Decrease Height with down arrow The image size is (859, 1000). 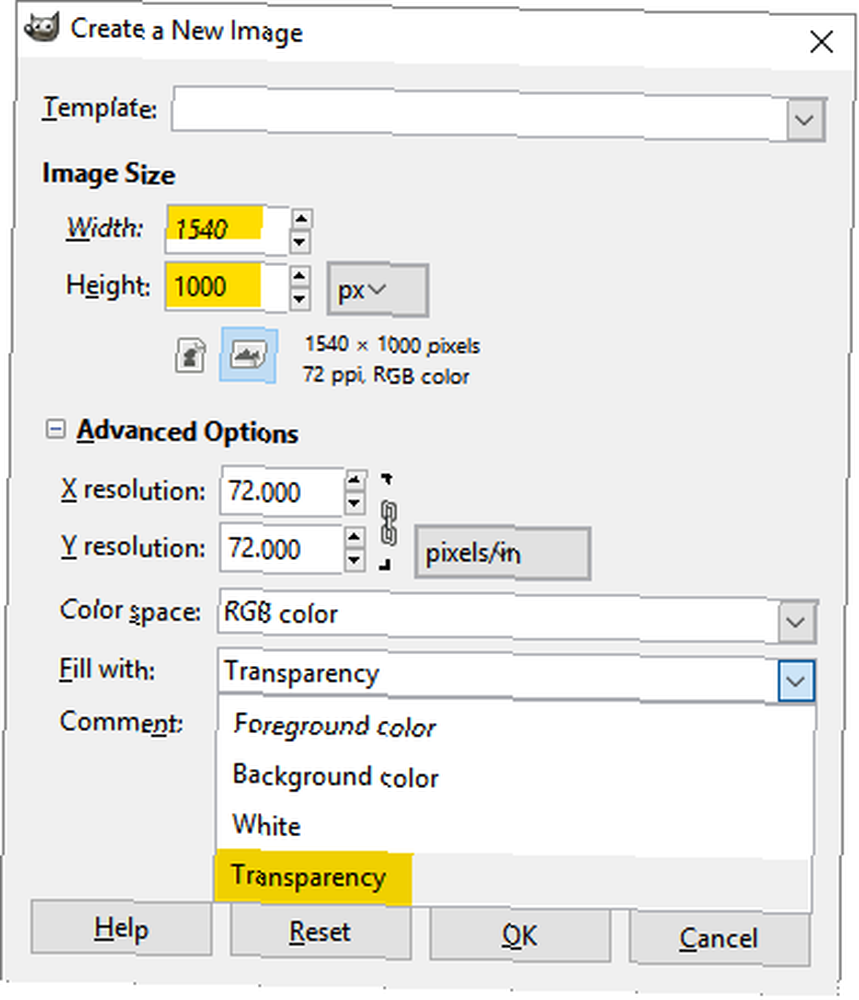coord(300,298)
